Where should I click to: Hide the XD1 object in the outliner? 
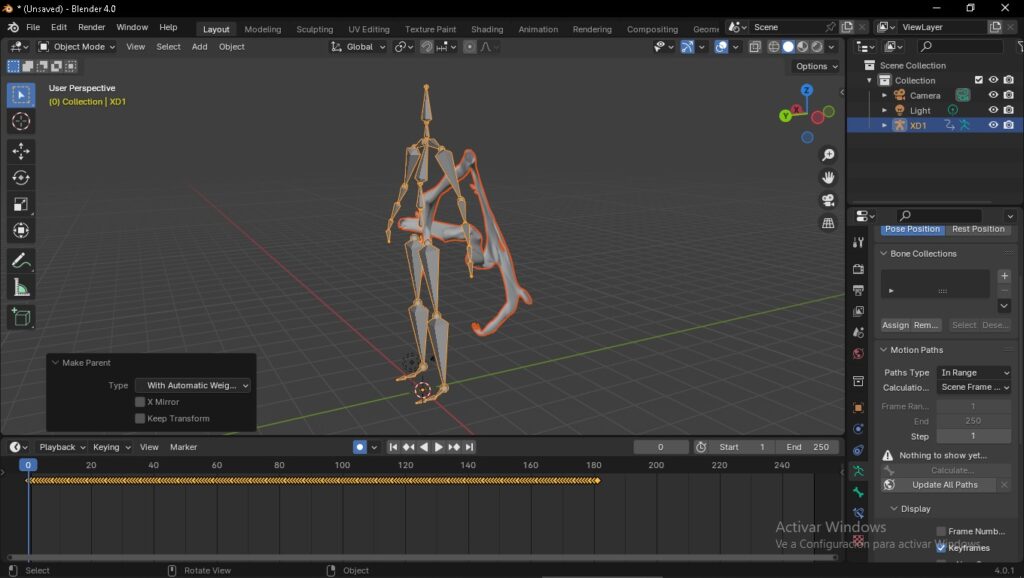click(993, 124)
